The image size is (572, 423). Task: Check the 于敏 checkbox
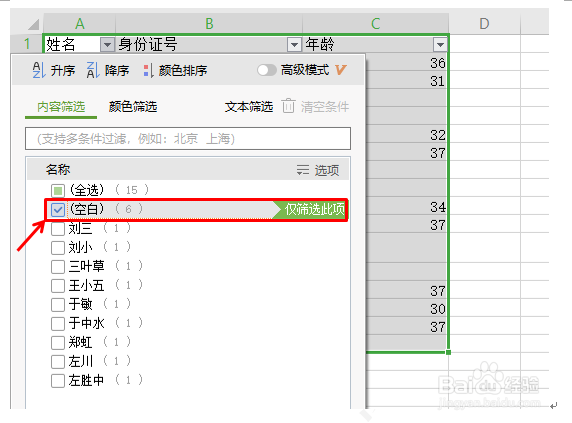[58, 304]
